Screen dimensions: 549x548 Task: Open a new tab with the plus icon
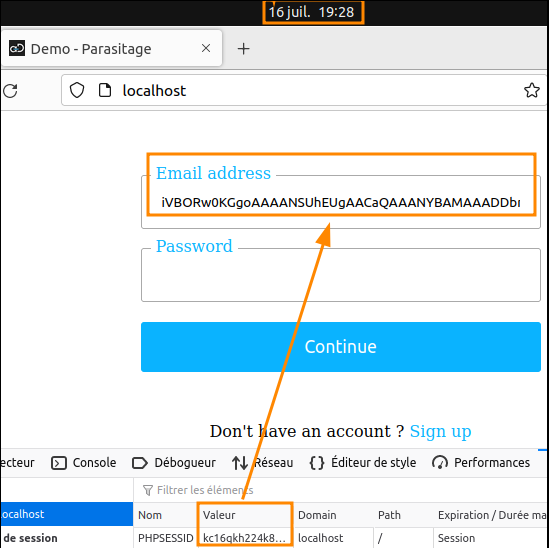243,49
